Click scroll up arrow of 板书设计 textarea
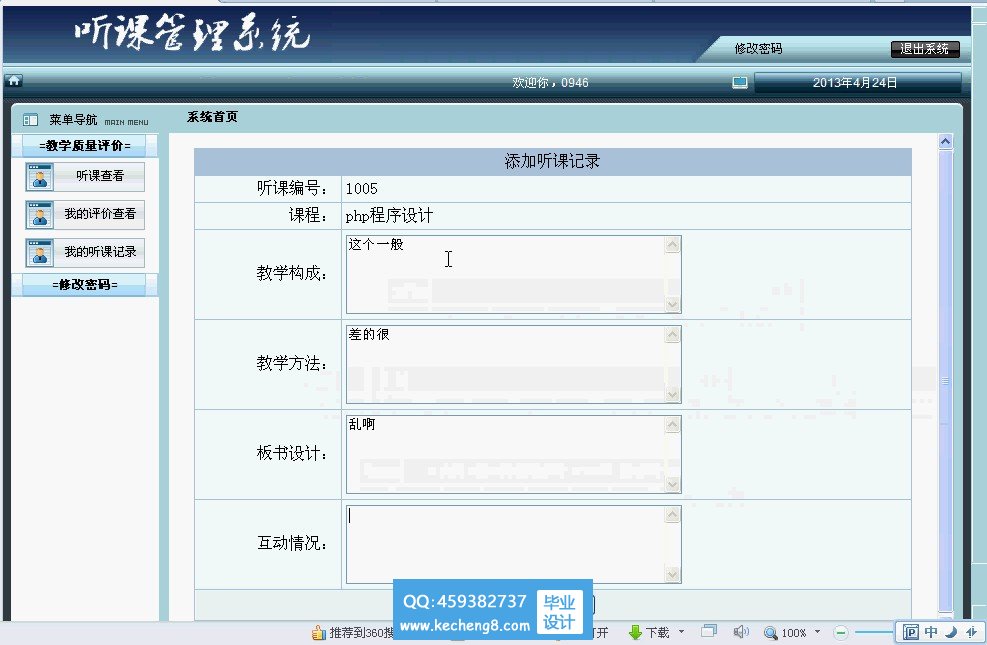 (x=672, y=425)
